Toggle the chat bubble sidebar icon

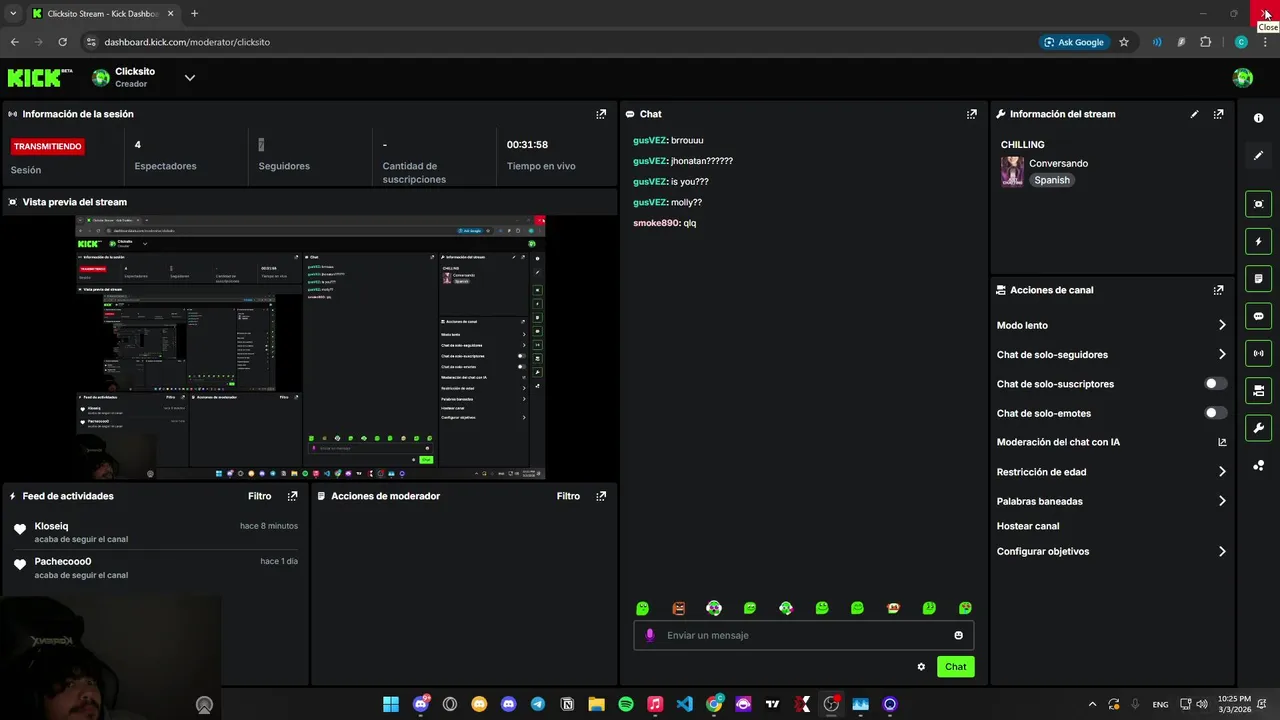(x=1258, y=316)
